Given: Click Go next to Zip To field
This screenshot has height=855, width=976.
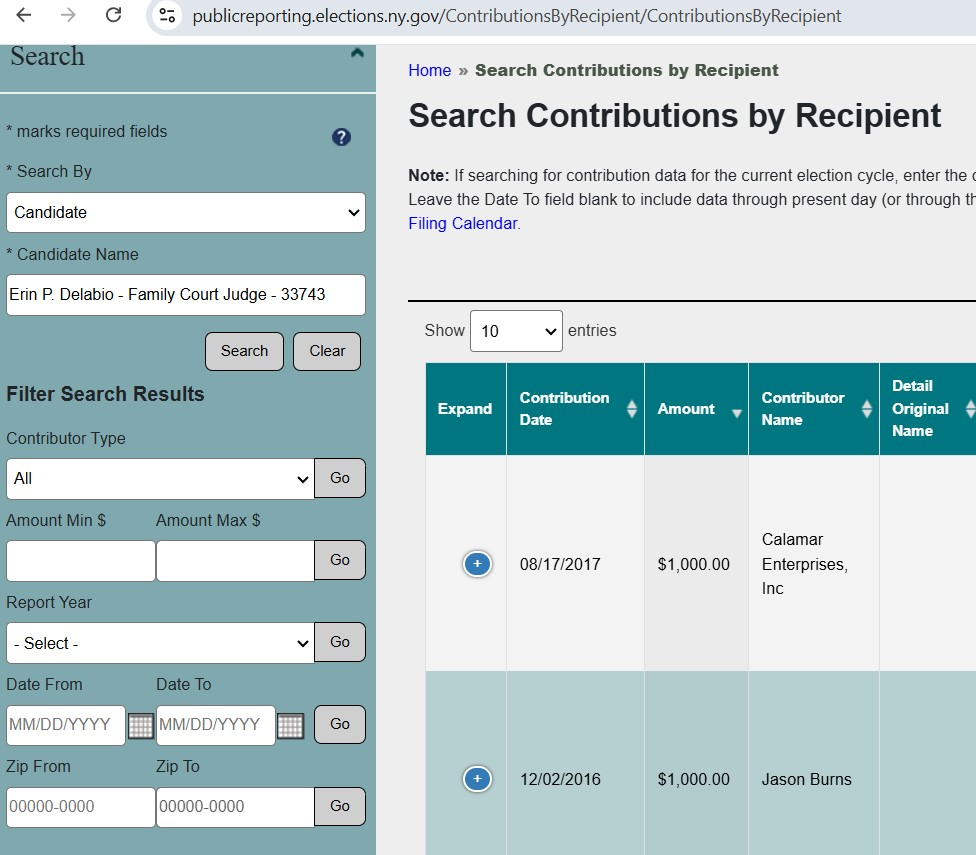Looking at the screenshot, I should (x=340, y=807).
